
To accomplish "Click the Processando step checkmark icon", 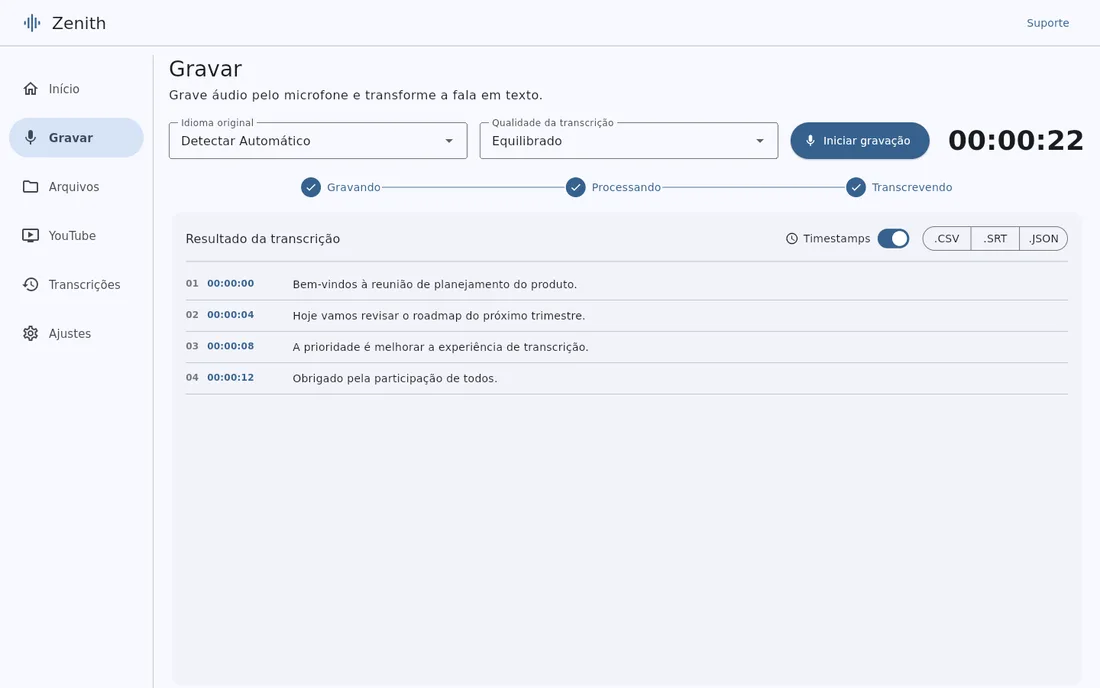I will (575, 187).
